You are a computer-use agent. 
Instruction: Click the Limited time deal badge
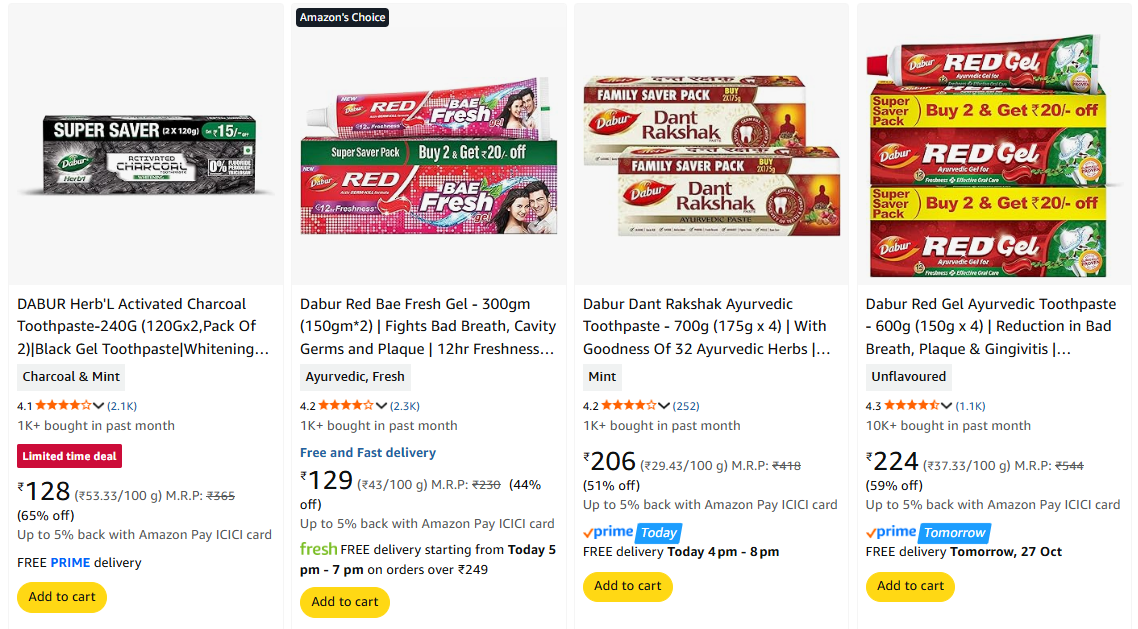70,456
